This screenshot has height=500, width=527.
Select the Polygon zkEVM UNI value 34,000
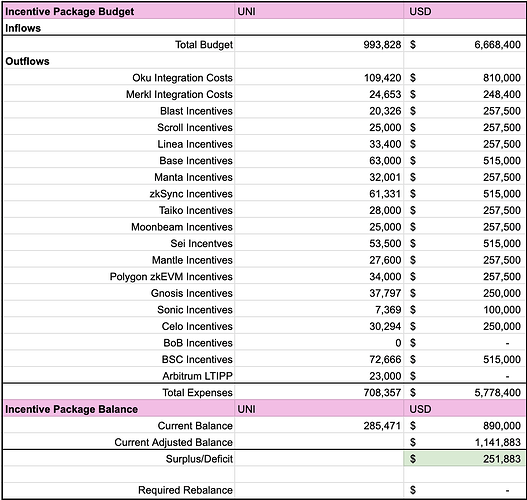point(385,277)
